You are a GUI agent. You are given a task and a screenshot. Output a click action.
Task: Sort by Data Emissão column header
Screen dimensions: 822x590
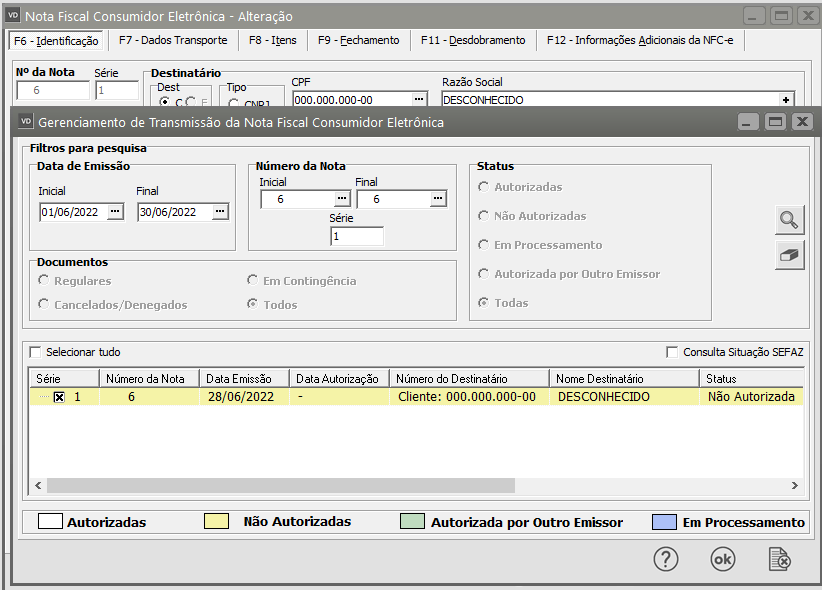[243, 379]
